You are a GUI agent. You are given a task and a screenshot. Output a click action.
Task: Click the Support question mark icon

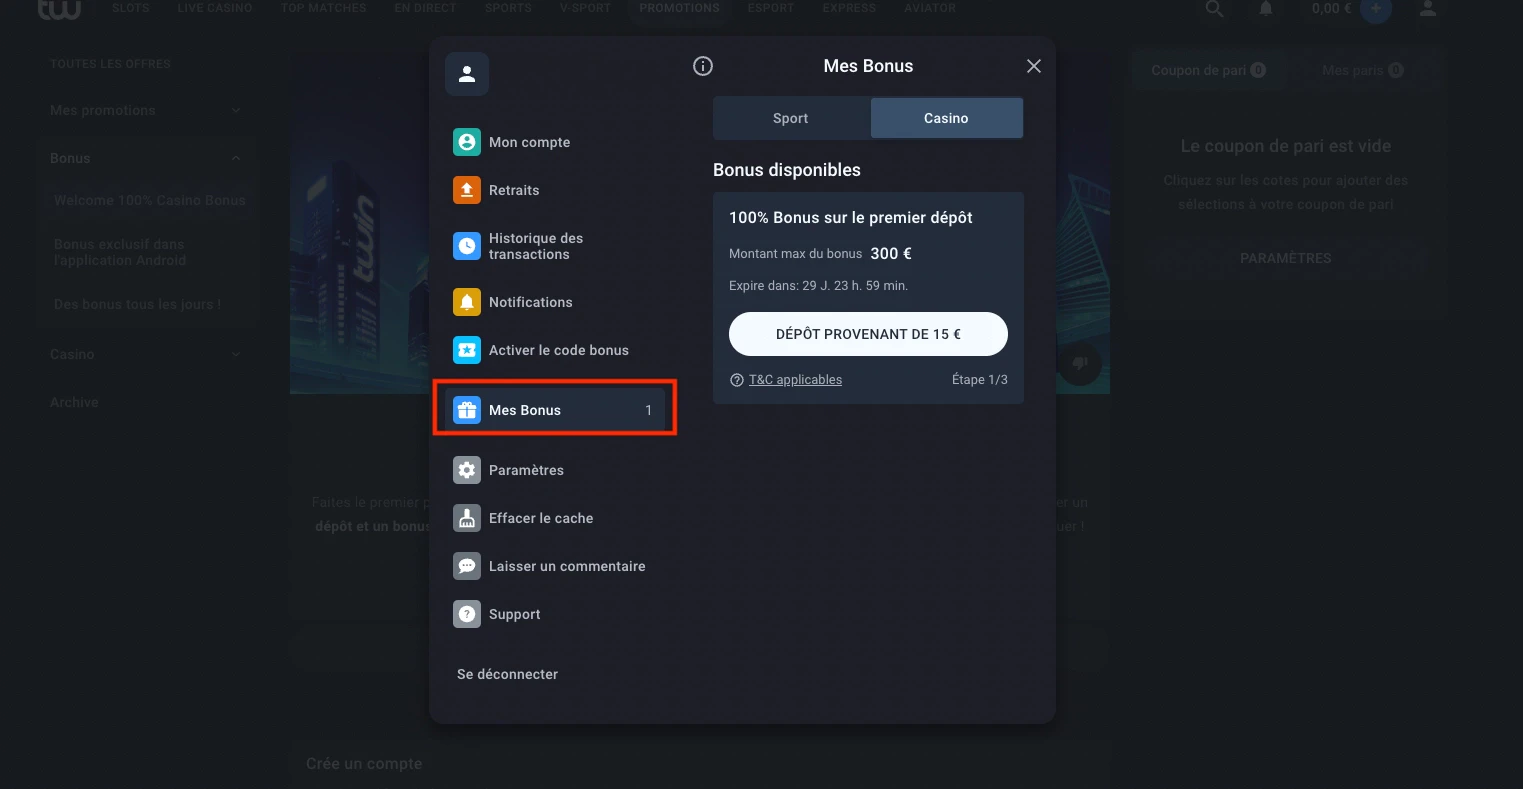coord(467,614)
